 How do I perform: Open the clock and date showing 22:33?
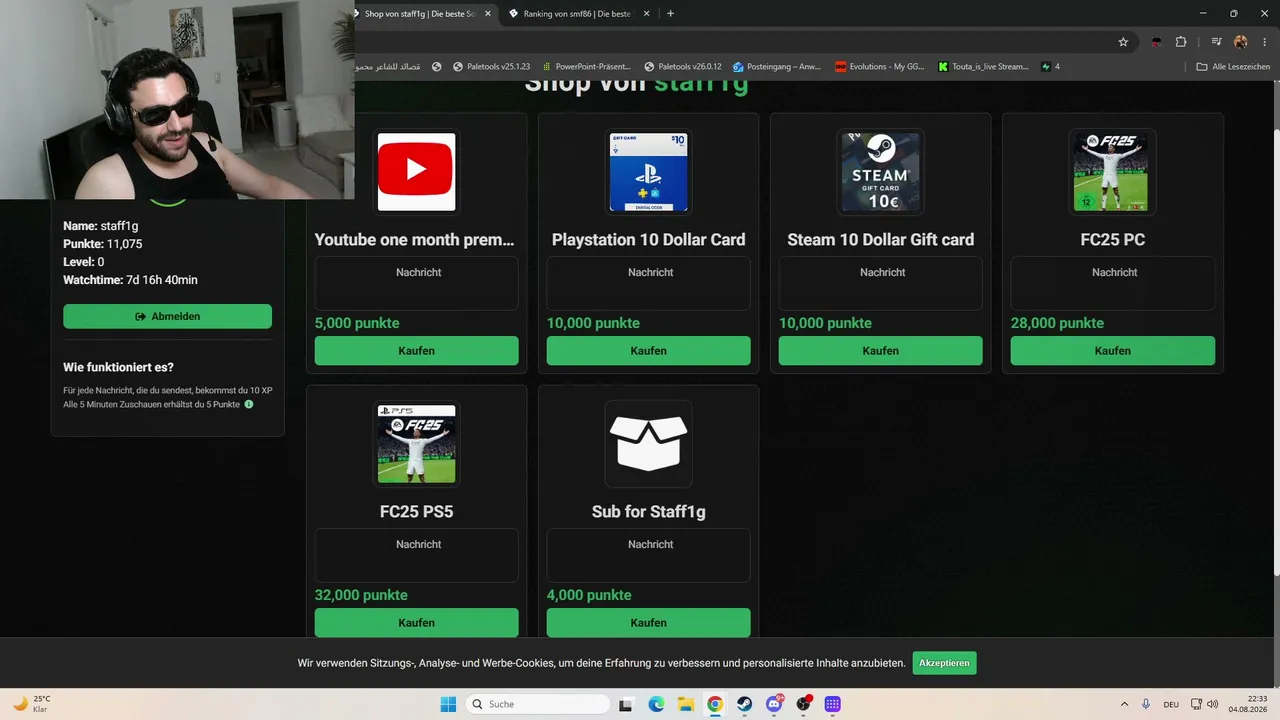point(1249,704)
